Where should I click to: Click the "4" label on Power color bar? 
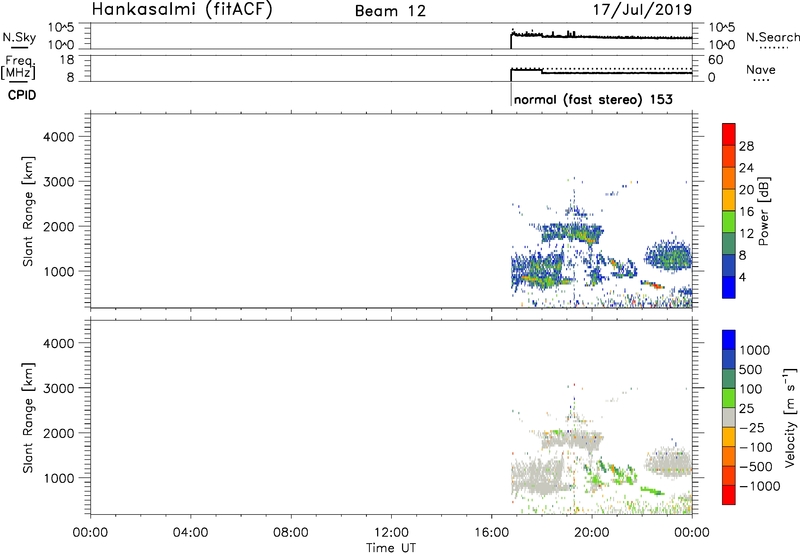pyautogui.click(x=742, y=278)
